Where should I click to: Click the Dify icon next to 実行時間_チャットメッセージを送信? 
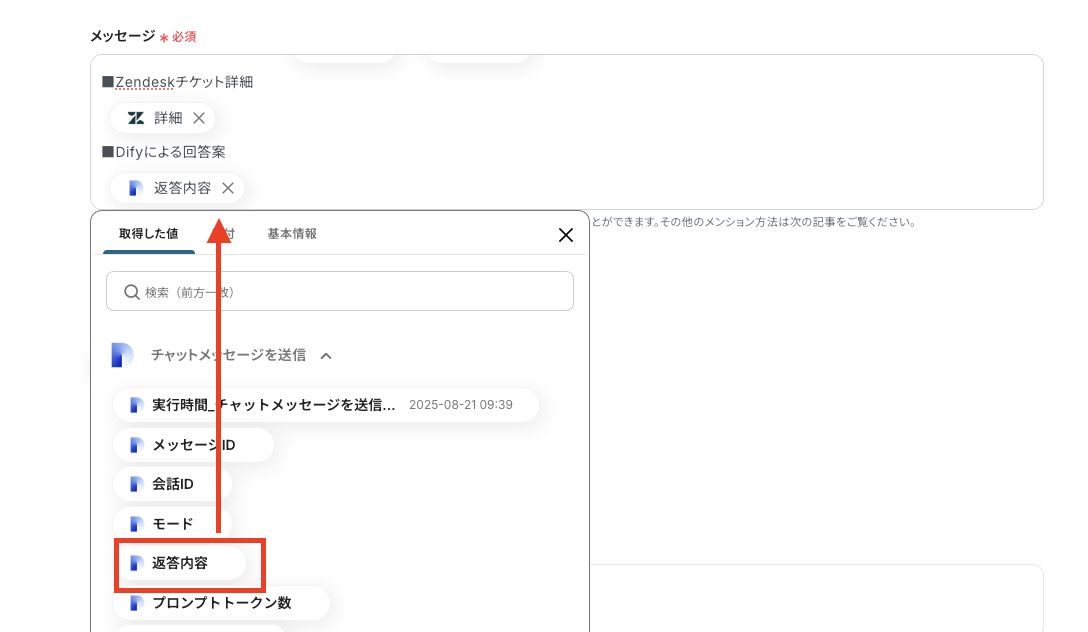tap(136, 405)
